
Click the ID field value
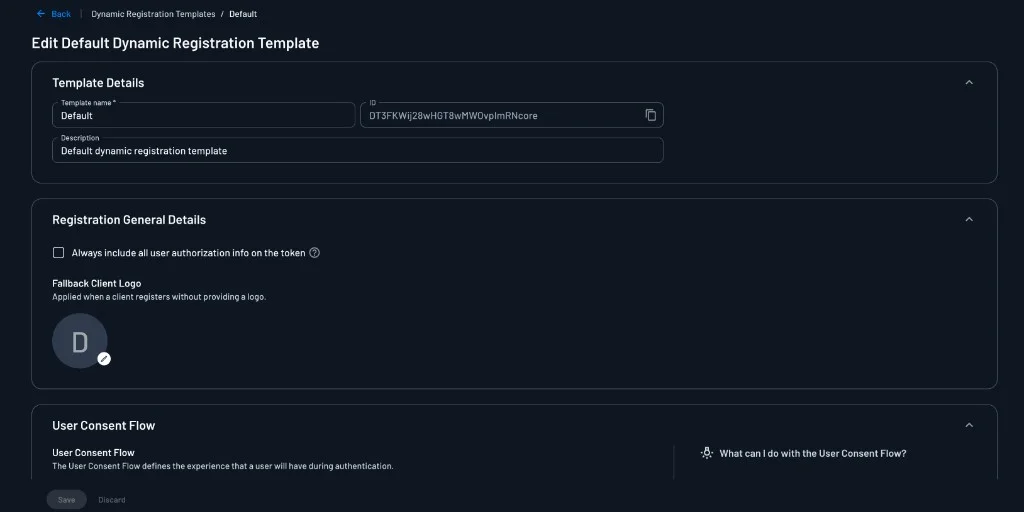pos(453,116)
